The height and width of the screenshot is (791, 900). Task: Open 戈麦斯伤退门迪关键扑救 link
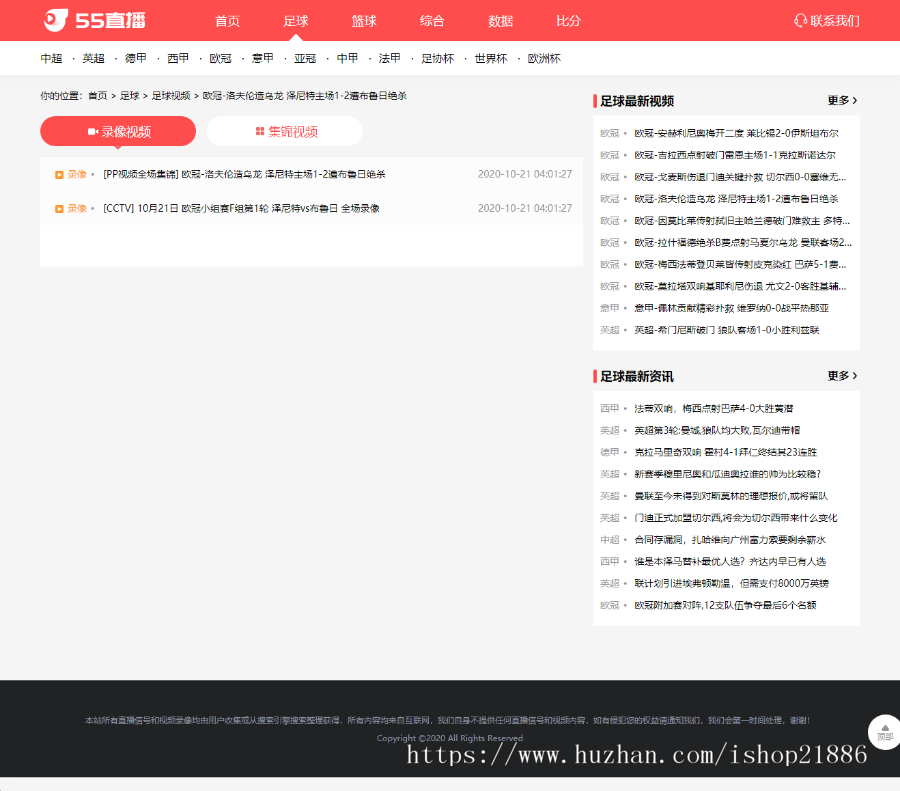pyautogui.click(x=740, y=177)
